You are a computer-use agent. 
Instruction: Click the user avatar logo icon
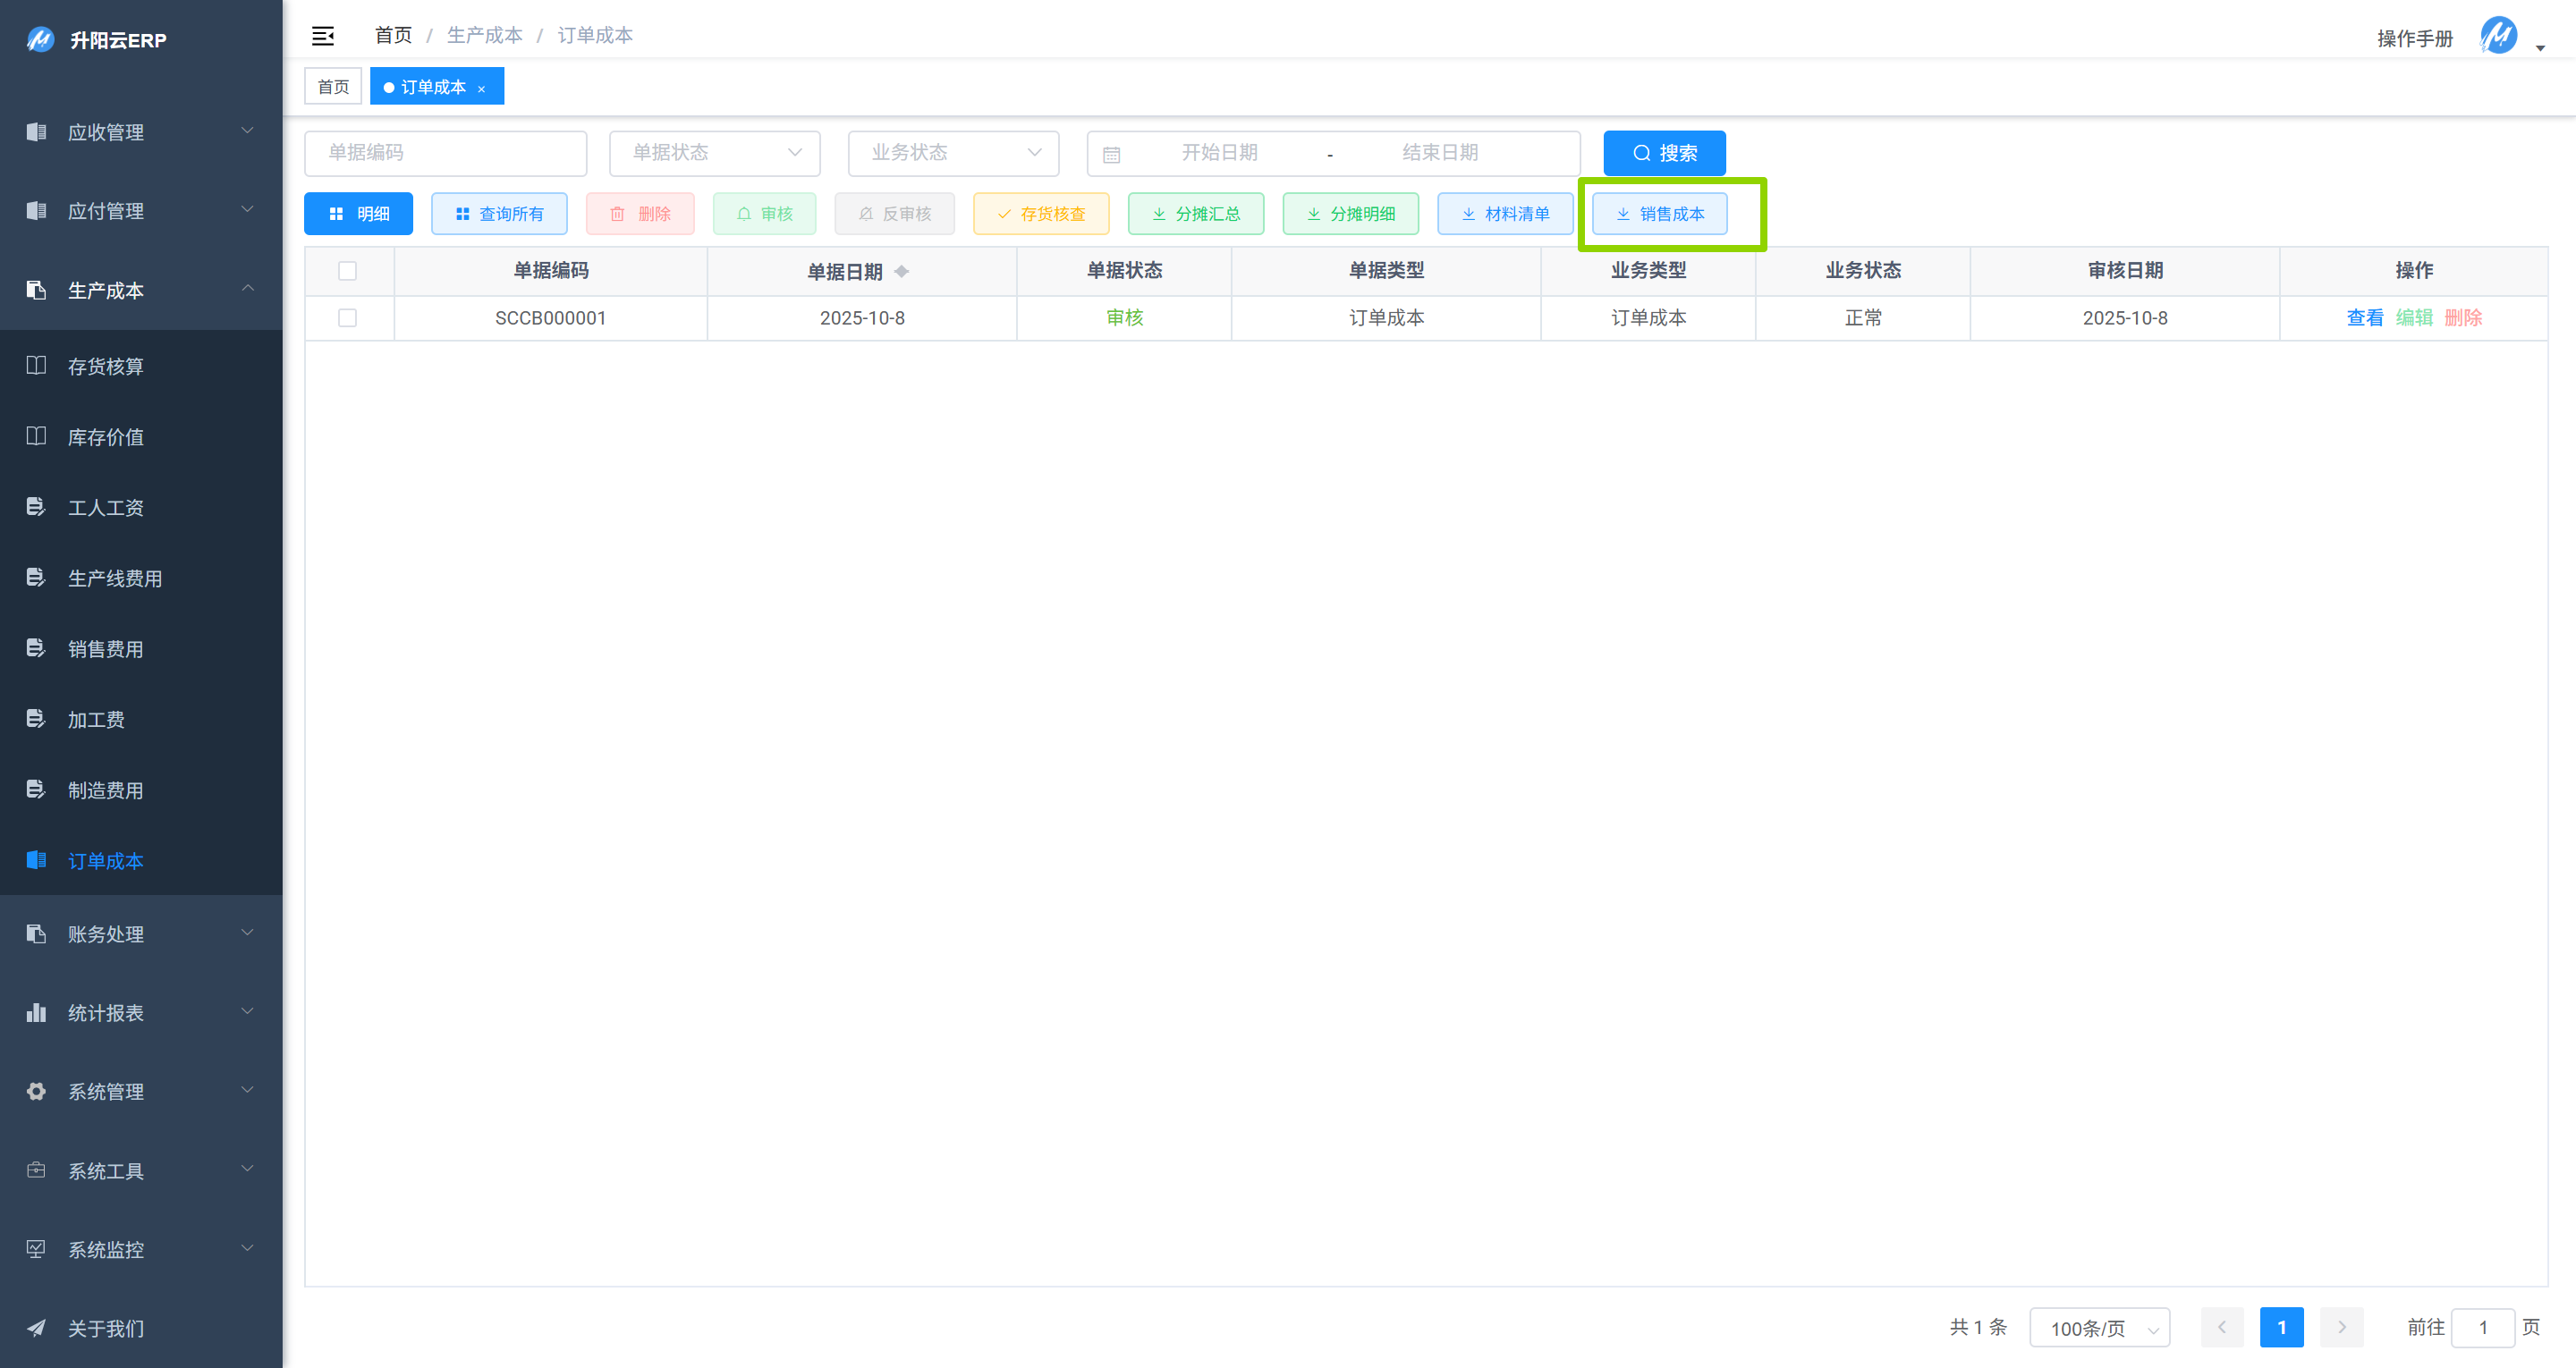(x=2497, y=36)
